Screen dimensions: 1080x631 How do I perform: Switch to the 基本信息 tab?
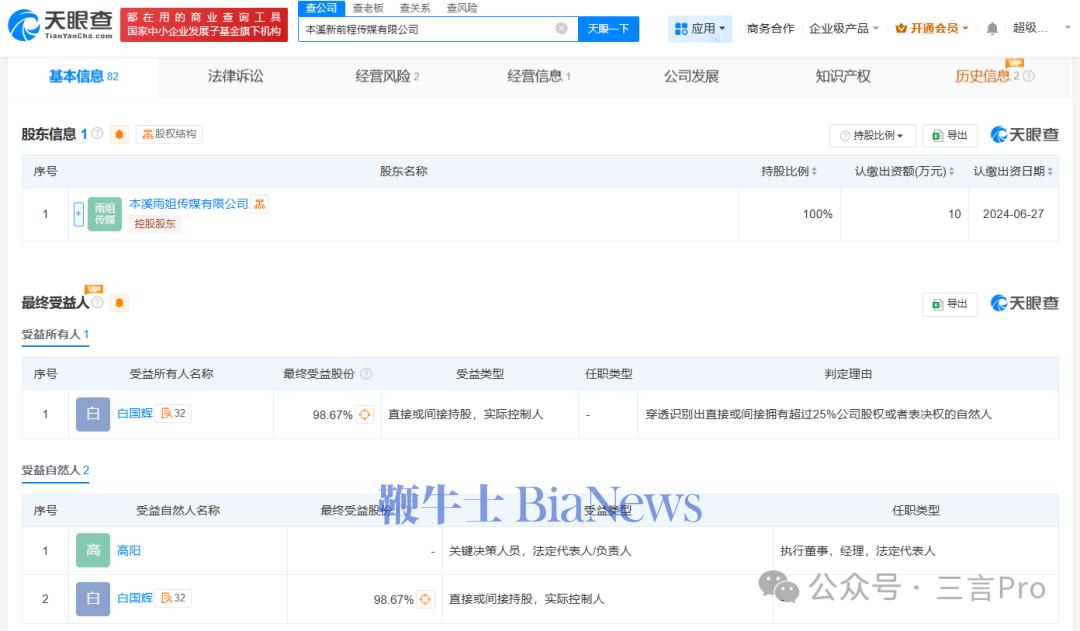(x=83, y=76)
